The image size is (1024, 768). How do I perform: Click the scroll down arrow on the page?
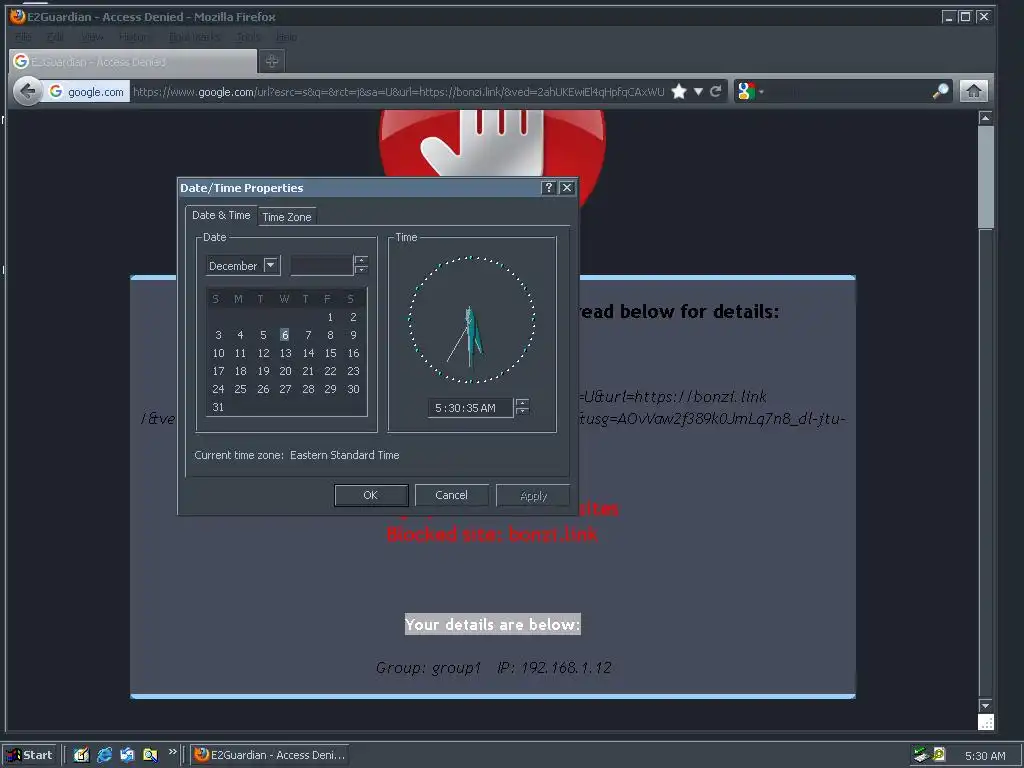point(985,705)
